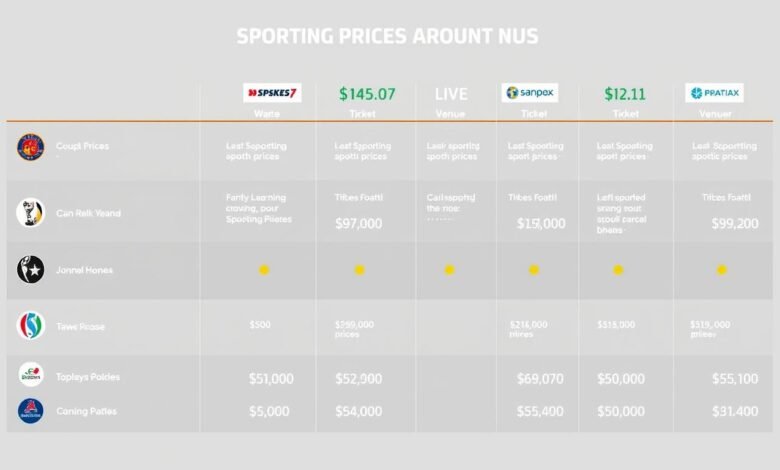The height and width of the screenshot is (470, 780).
Task: Select yellow dot under SPSKES7 column
Action: pos(264,270)
